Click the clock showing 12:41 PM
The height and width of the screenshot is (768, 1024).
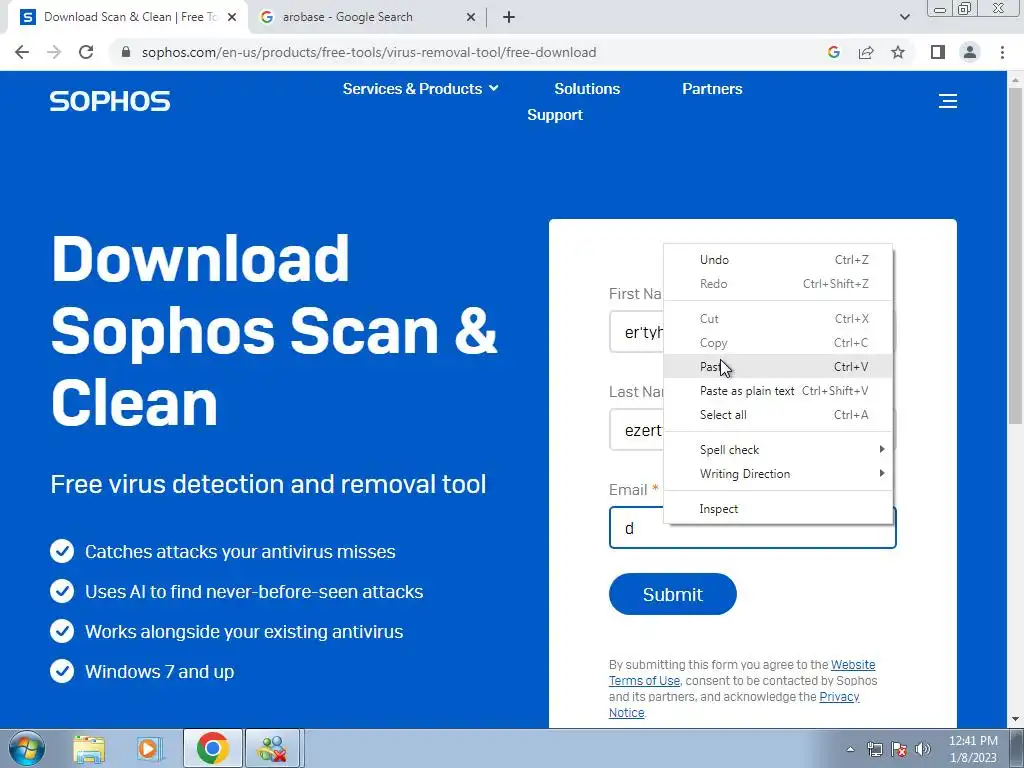point(973,749)
